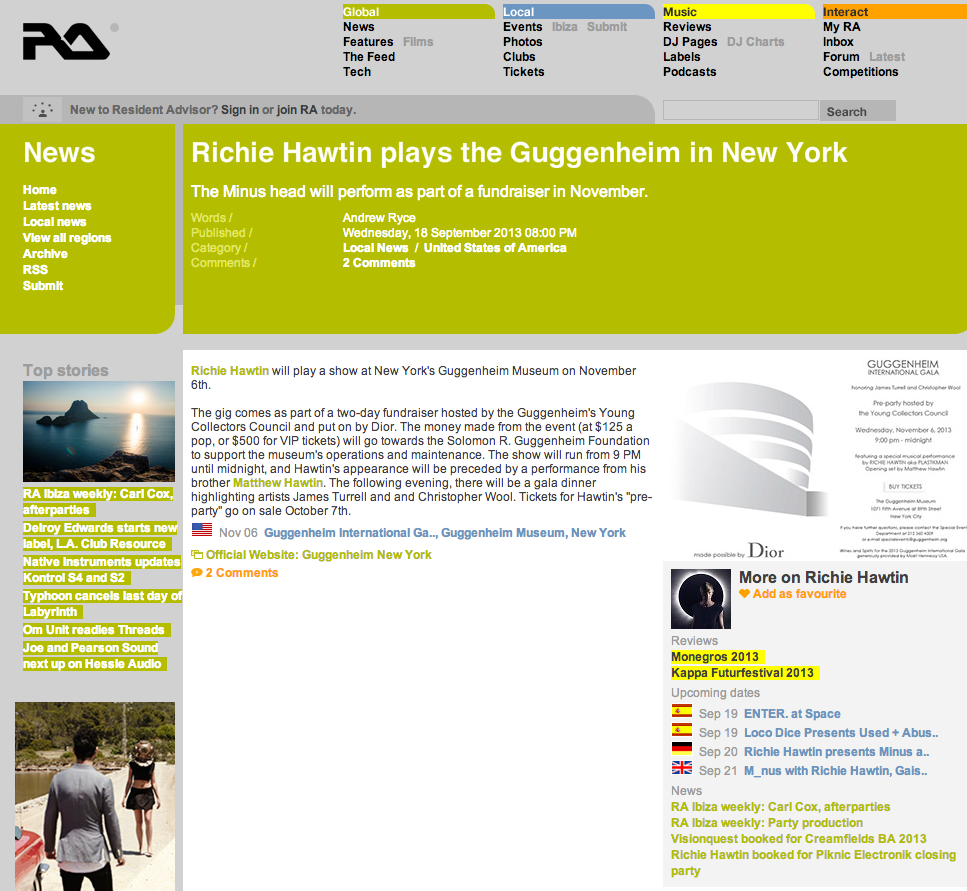Open Photos section

click(x=522, y=41)
